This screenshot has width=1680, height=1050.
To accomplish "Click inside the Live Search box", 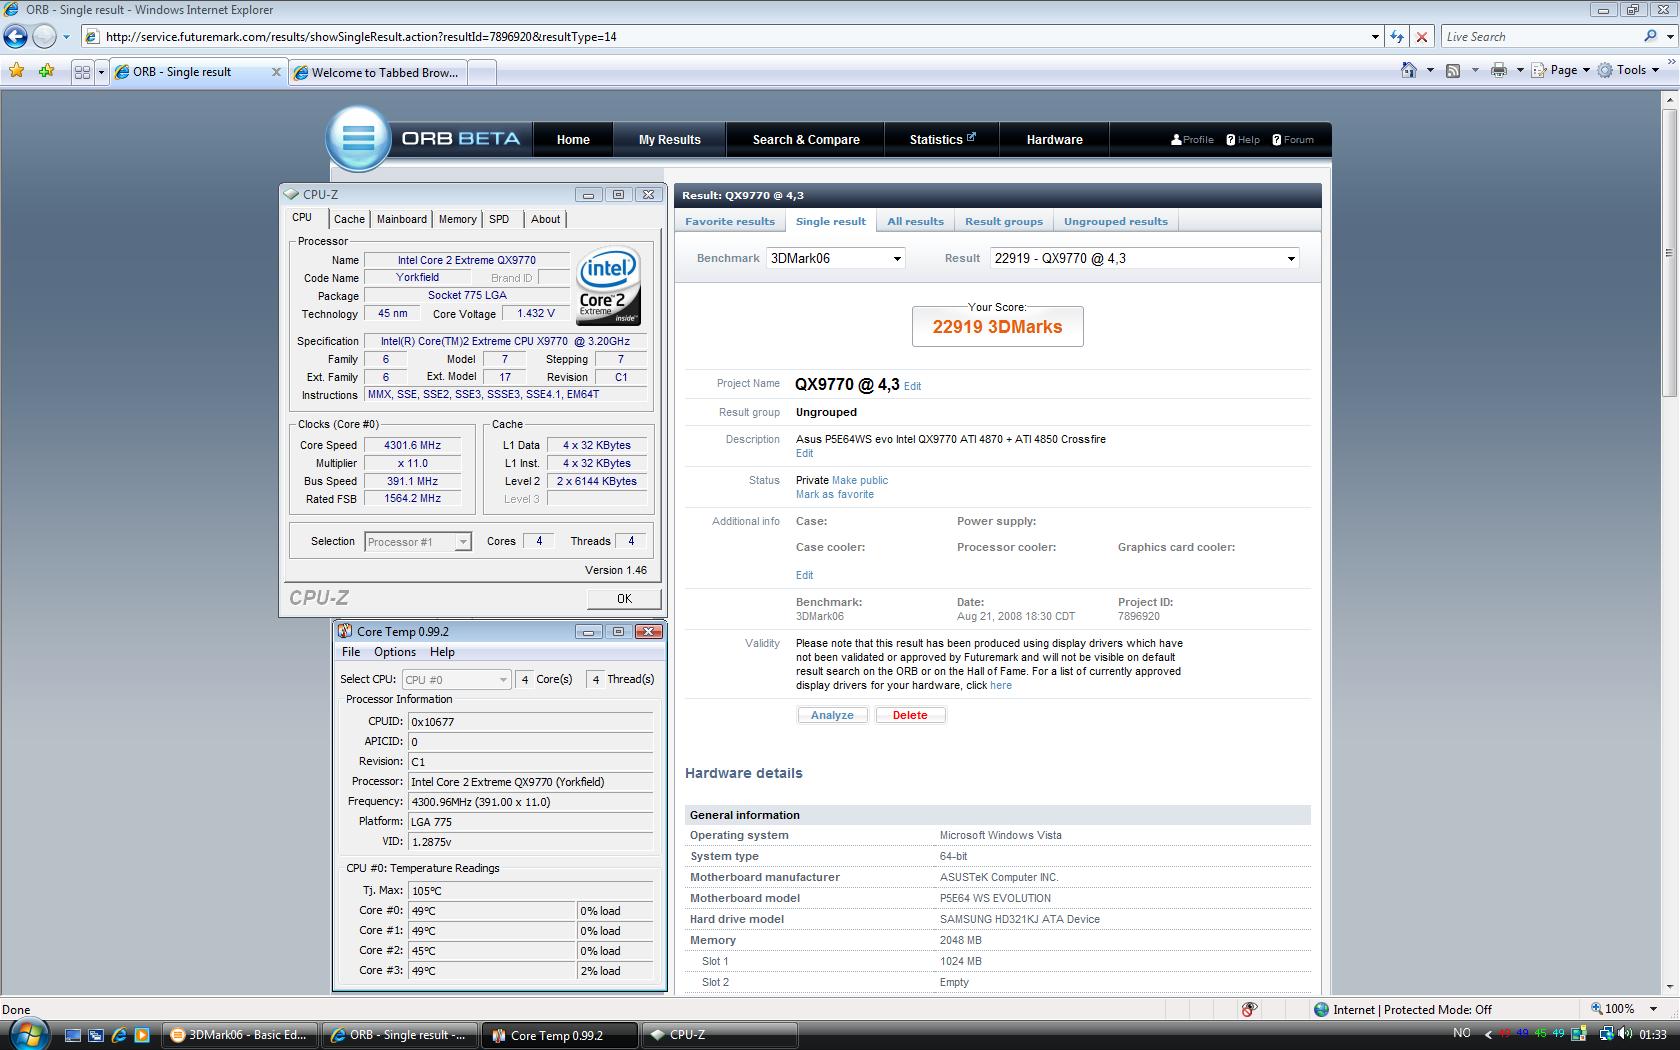I will [1540, 37].
